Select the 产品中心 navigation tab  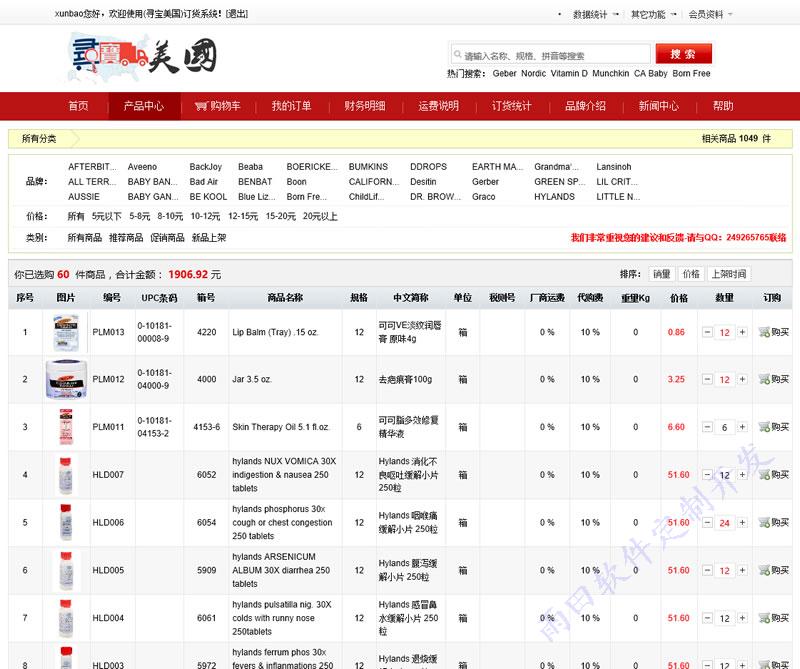(x=144, y=106)
